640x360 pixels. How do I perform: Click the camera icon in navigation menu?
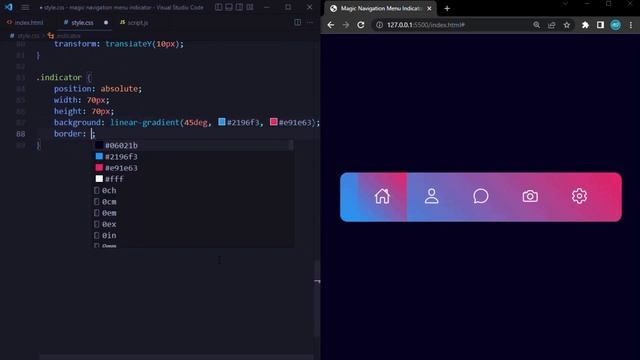530,196
